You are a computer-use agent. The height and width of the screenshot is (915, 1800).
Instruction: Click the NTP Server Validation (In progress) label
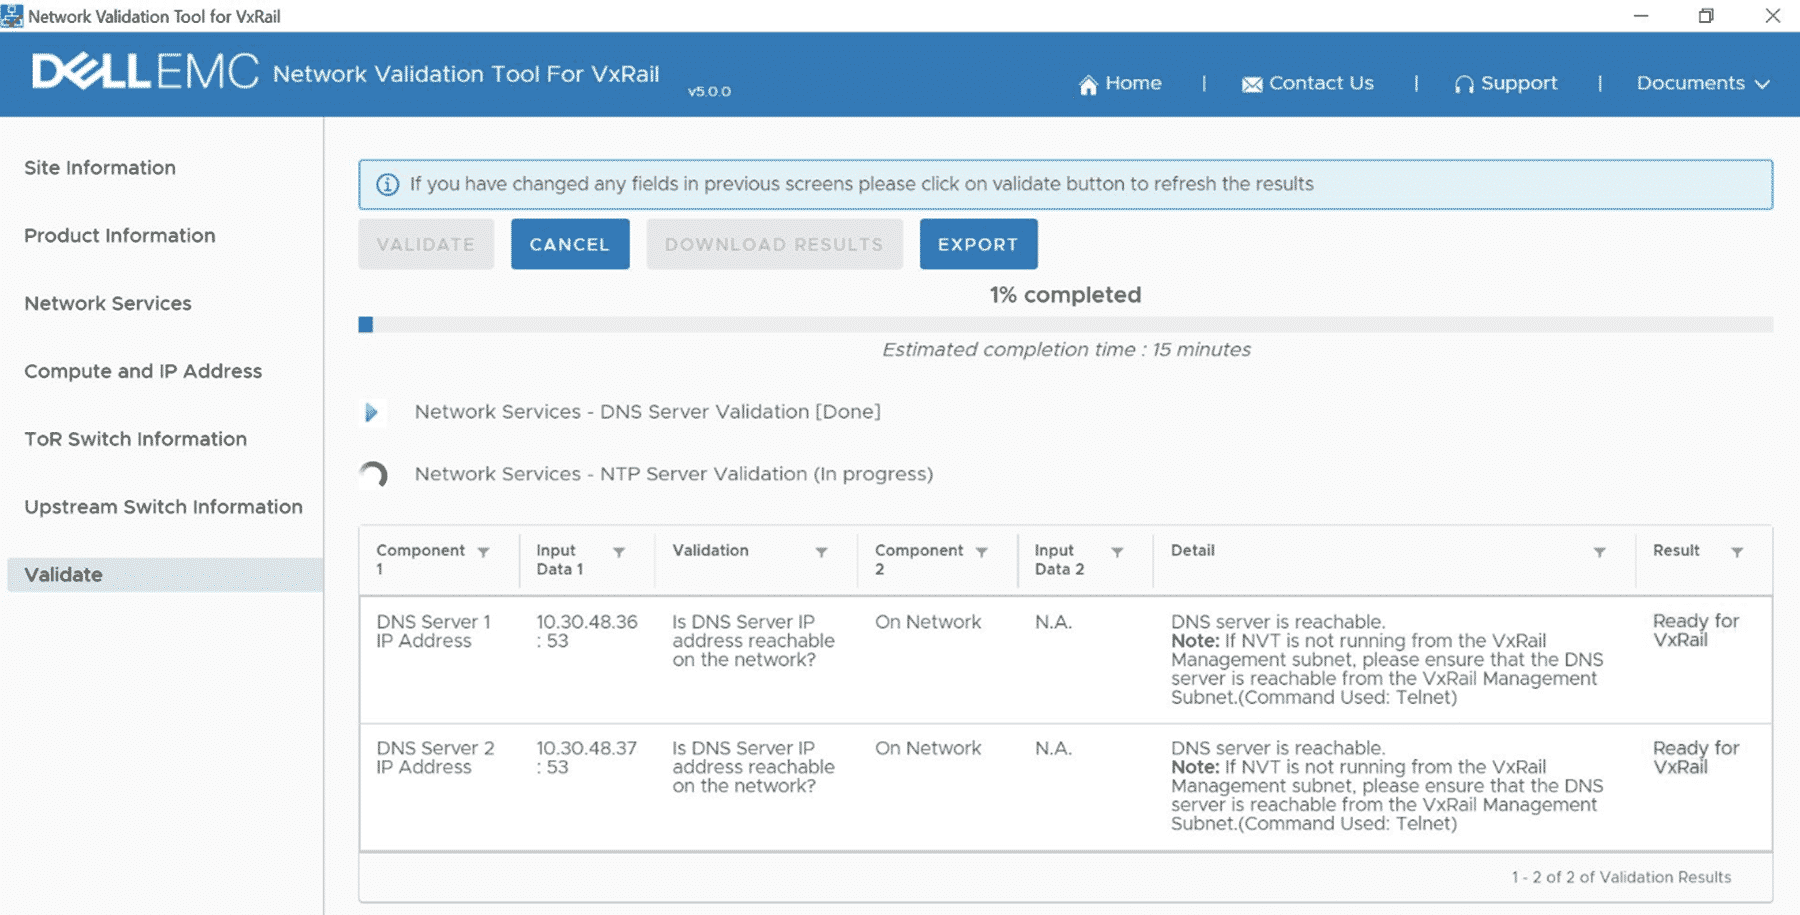pos(674,474)
